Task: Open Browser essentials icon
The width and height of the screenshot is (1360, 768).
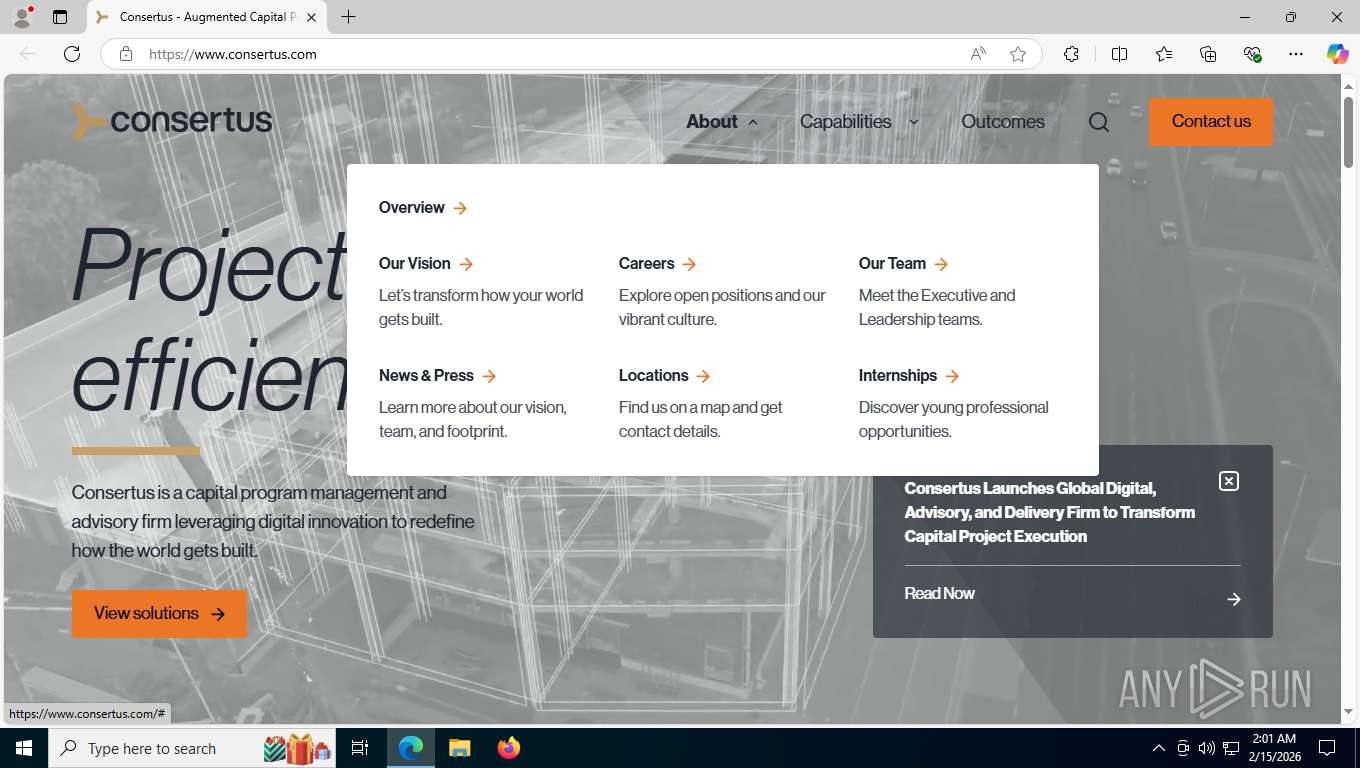Action: pyautogui.click(x=1252, y=54)
